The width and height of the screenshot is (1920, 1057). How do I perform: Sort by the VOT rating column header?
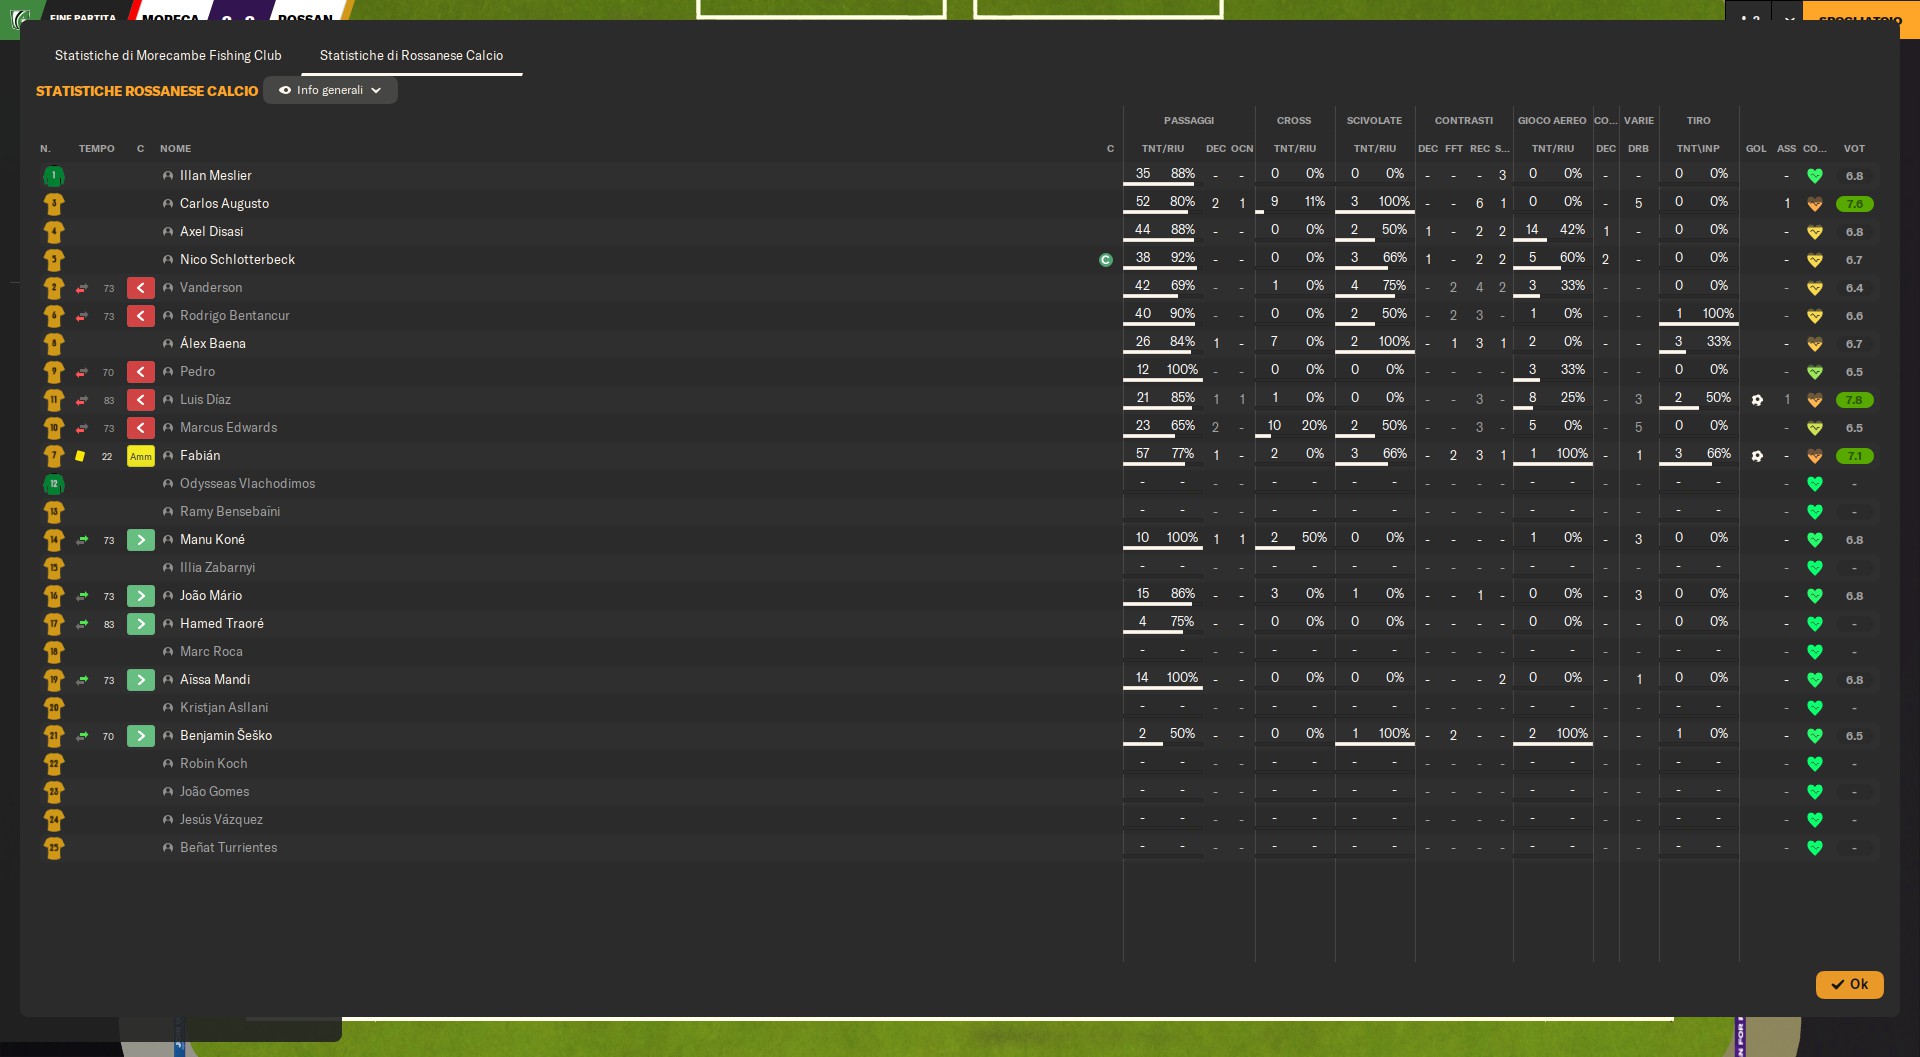(1854, 149)
